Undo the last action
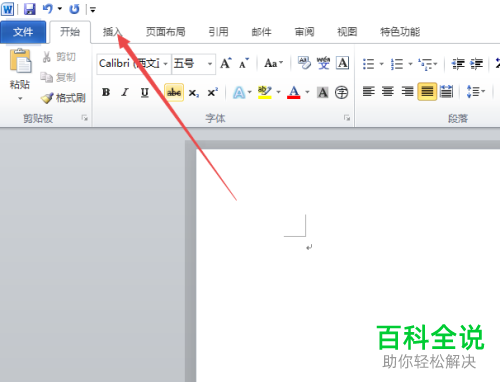Viewport: 500px width, 382px height. click(48, 9)
